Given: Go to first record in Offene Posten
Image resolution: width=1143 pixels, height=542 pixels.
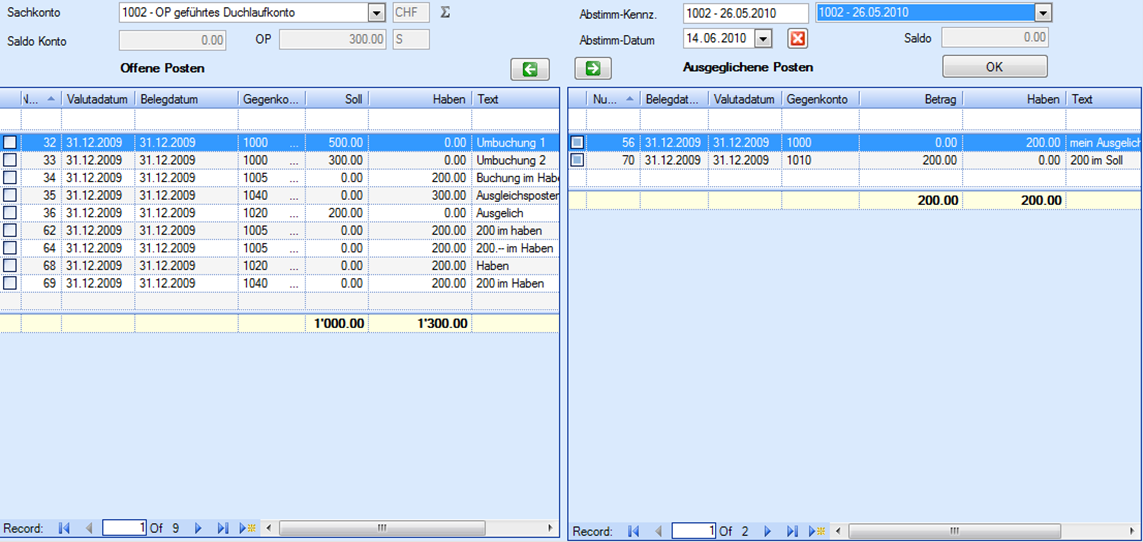Looking at the screenshot, I should click(64, 528).
